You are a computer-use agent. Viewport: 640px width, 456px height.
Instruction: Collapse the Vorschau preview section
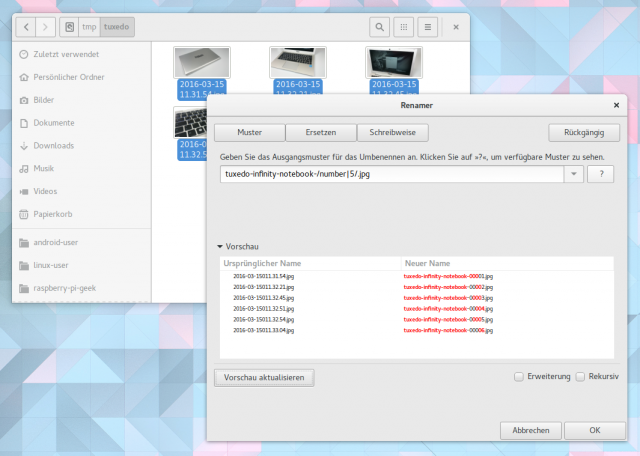[220, 246]
